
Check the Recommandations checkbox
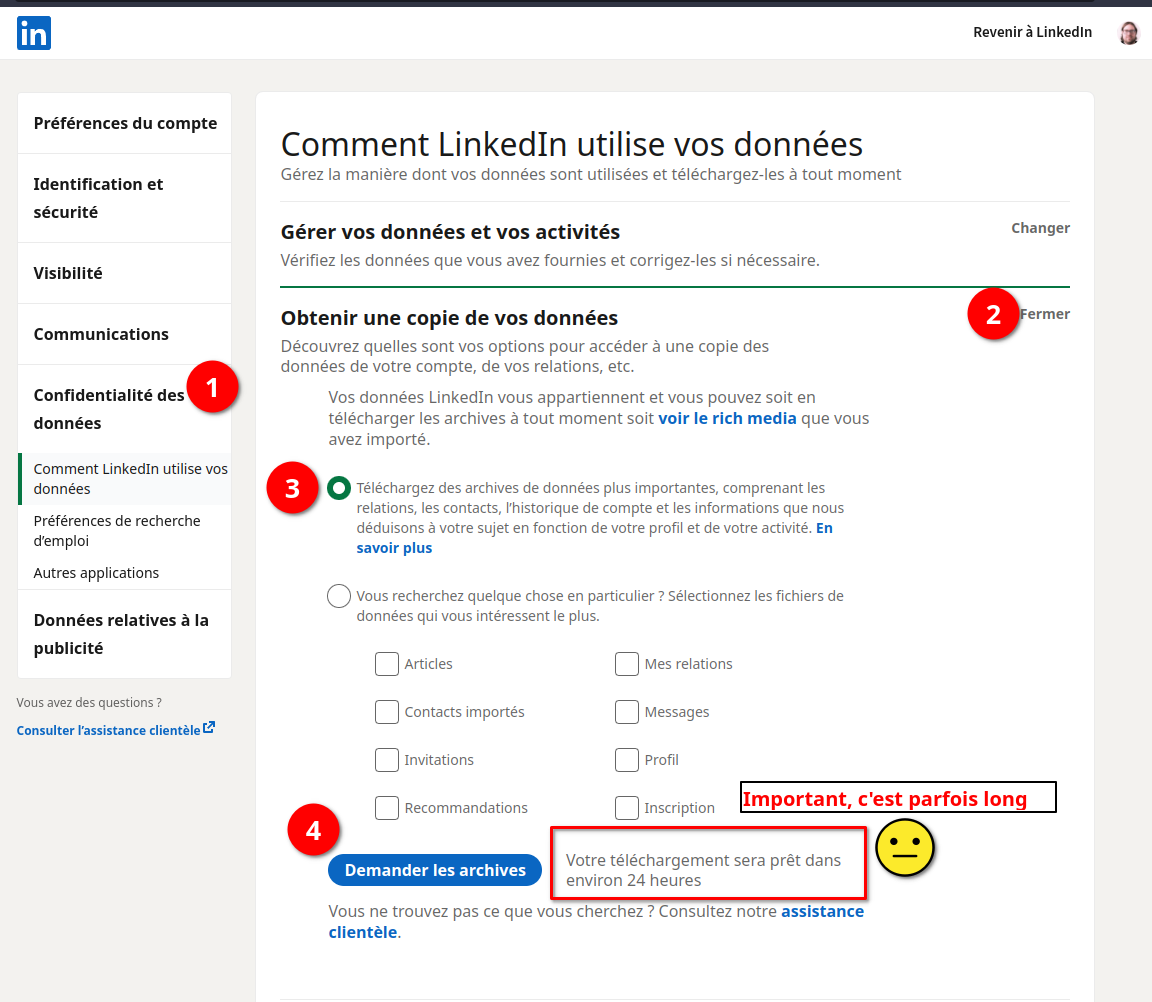pyautogui.click(x=386, y=808)
